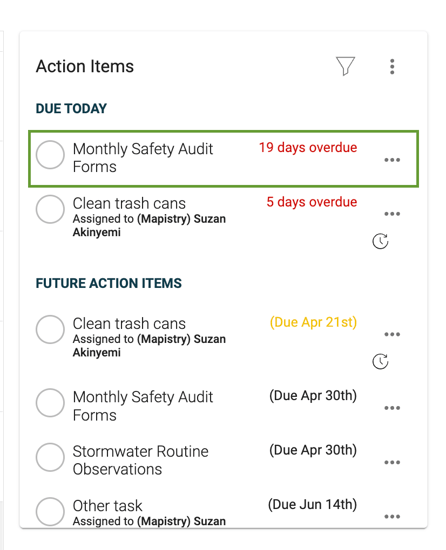Viewport: 446px width, 550px height.
Task: Open options for Other task due Jun 14th
Action: (x=392, y=516)
